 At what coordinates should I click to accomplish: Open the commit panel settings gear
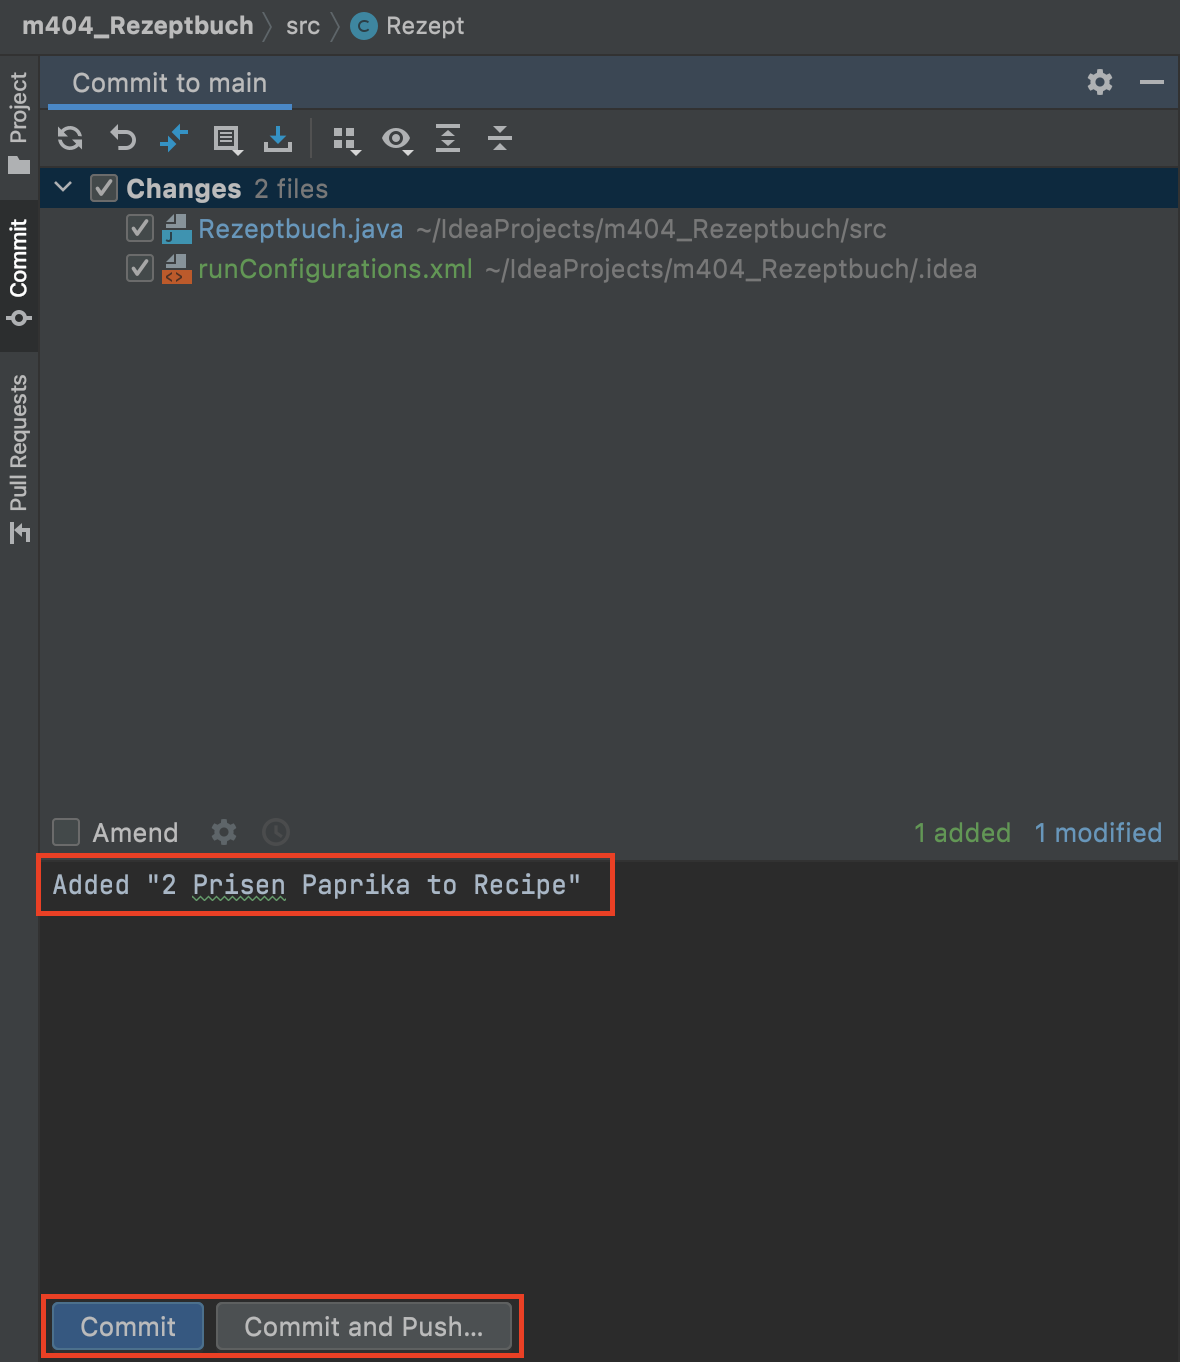[x=1100, y=82]
